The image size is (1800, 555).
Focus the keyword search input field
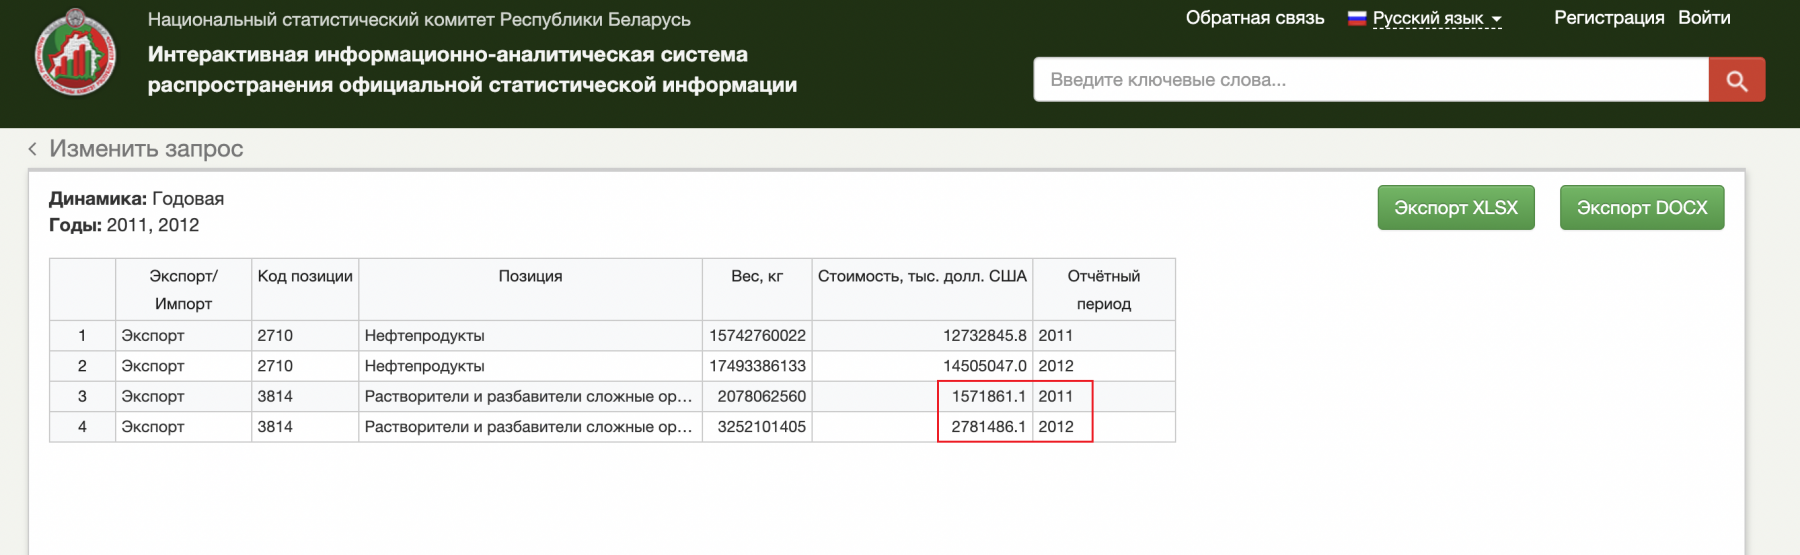coord(1371,80)
